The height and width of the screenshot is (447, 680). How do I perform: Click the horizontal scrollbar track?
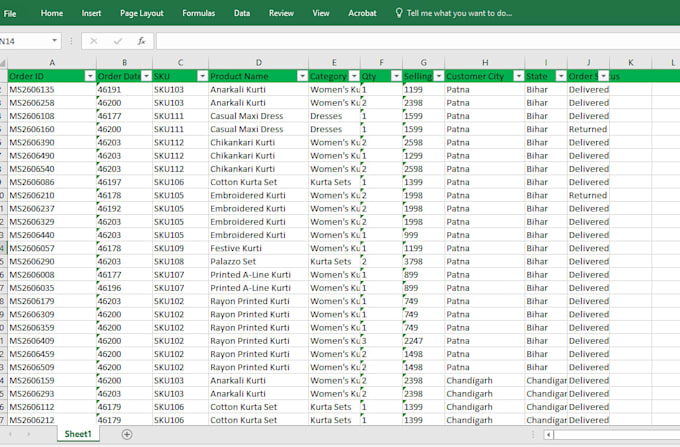[x=617, y=434]
